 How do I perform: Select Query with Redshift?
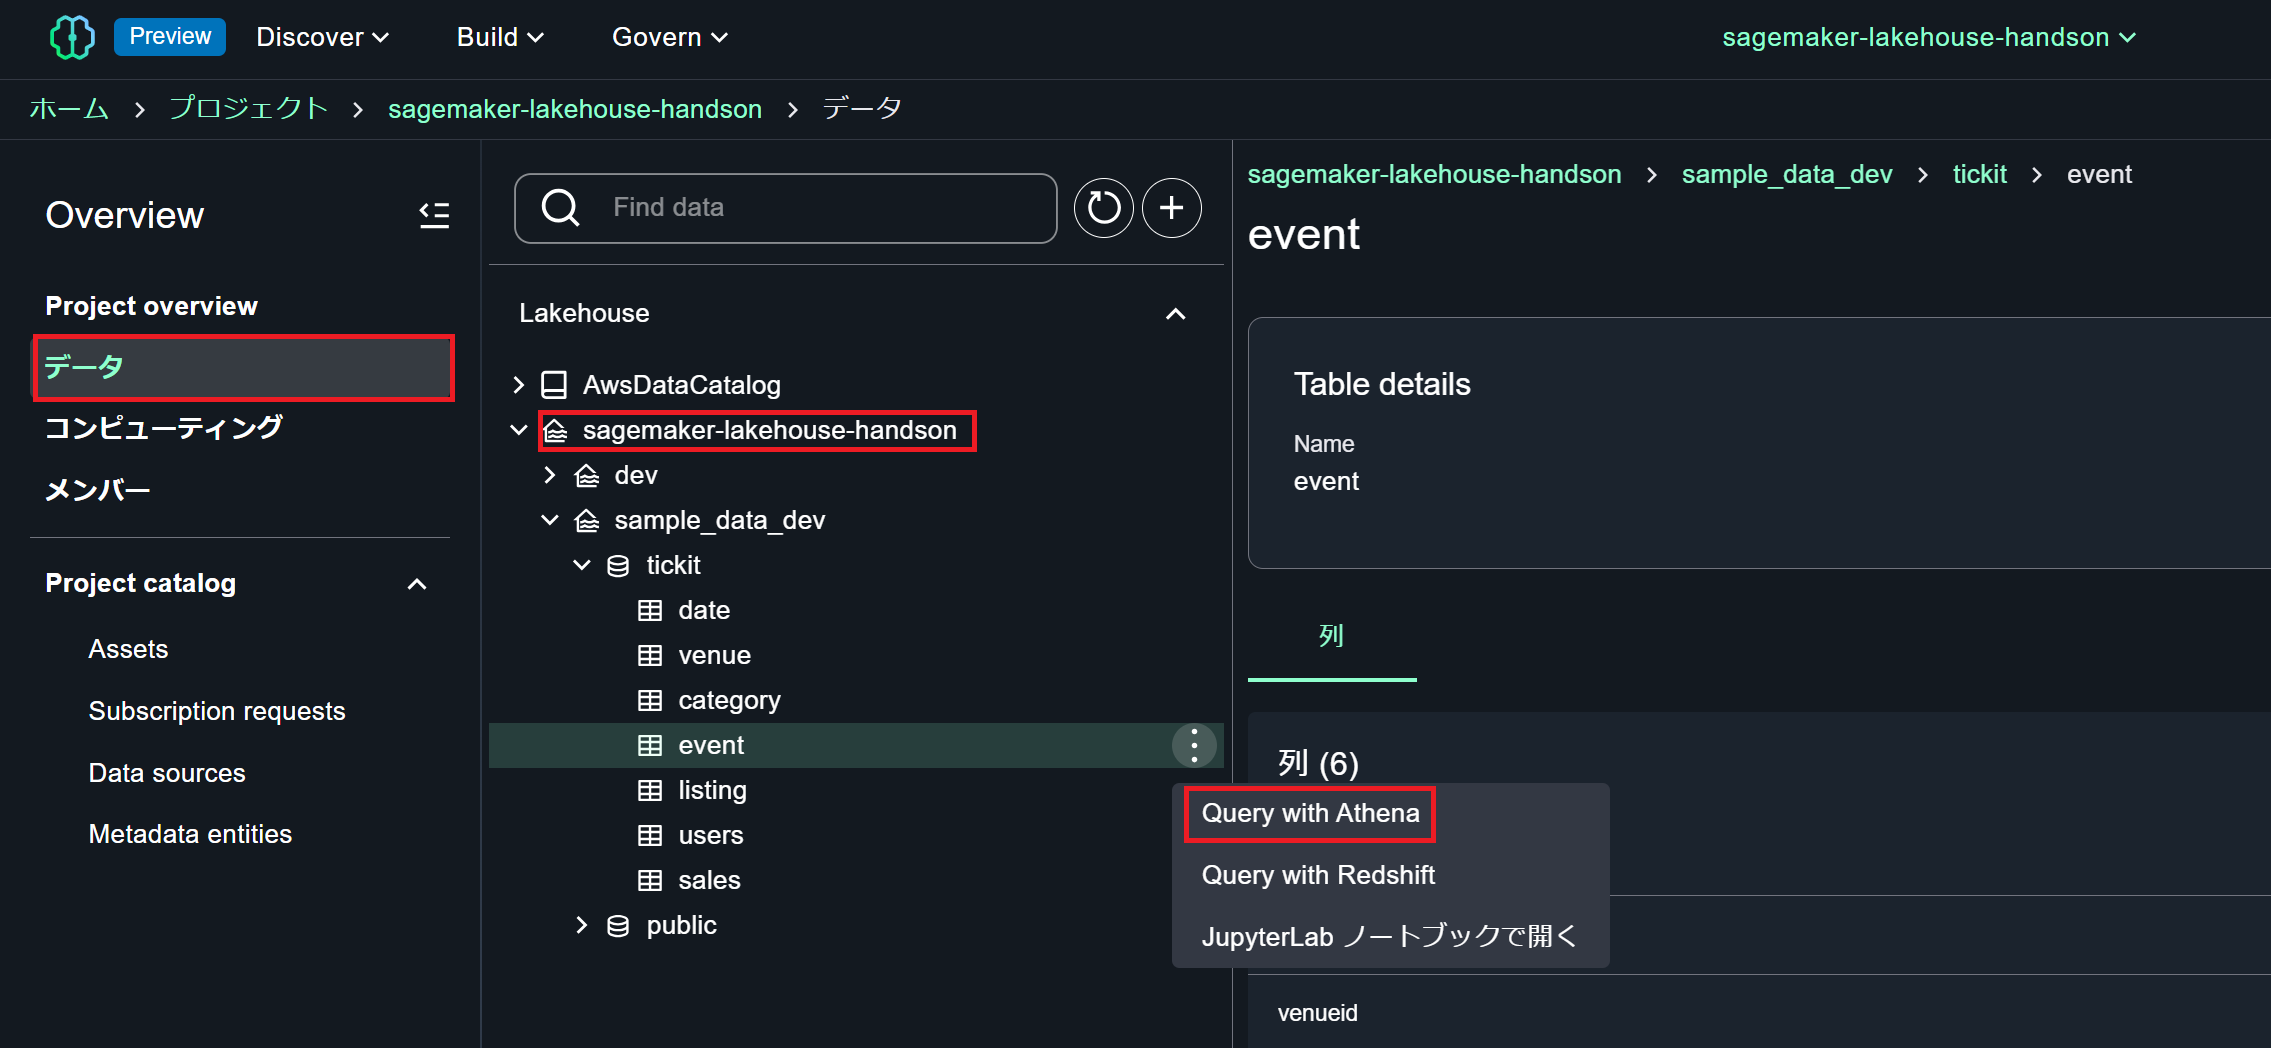pyautogui.click(x=1318, y=875)
